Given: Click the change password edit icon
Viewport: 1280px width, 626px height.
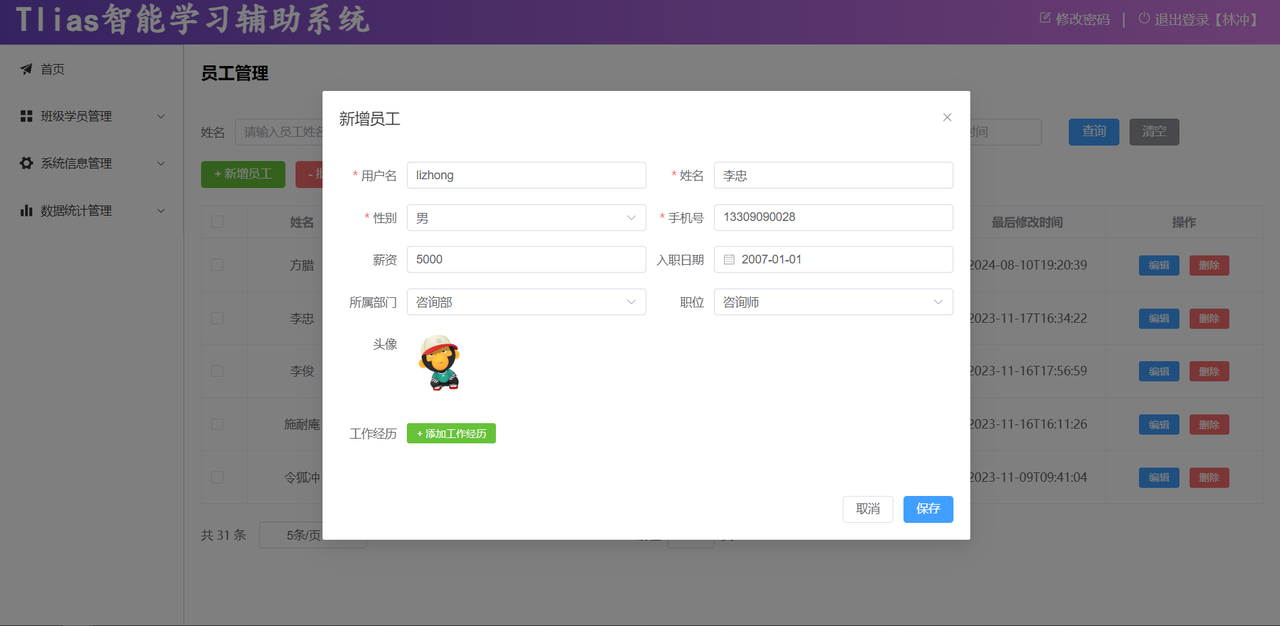Looking at the screenshot, I should pos(1045,18).
